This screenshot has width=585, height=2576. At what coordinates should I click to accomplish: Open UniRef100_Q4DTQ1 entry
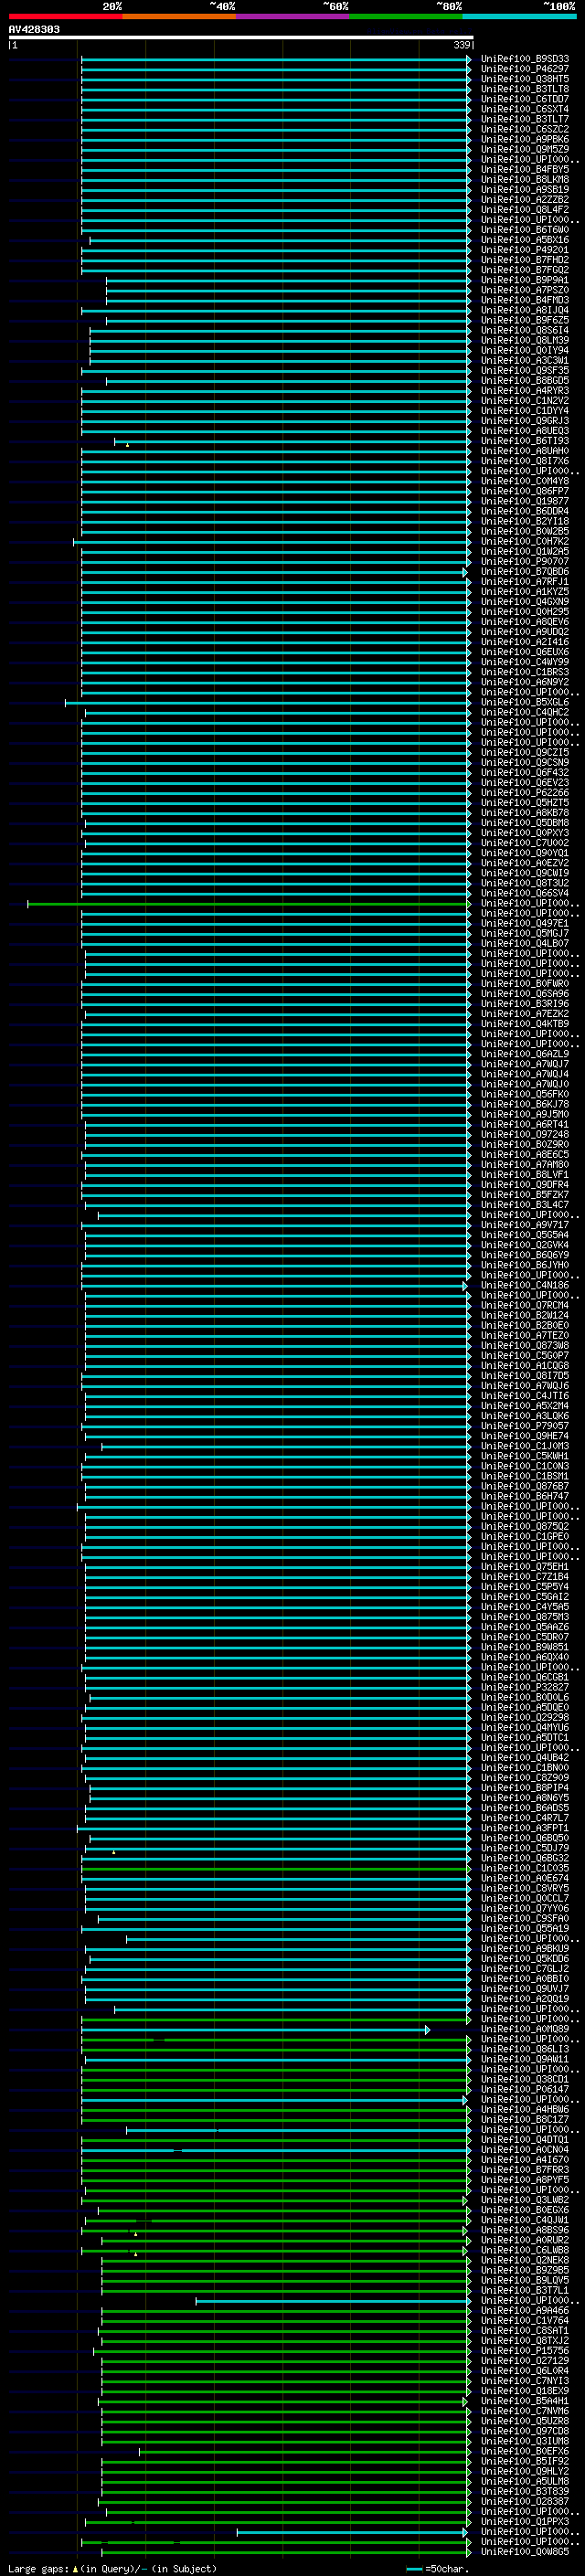coord(524,2139)
